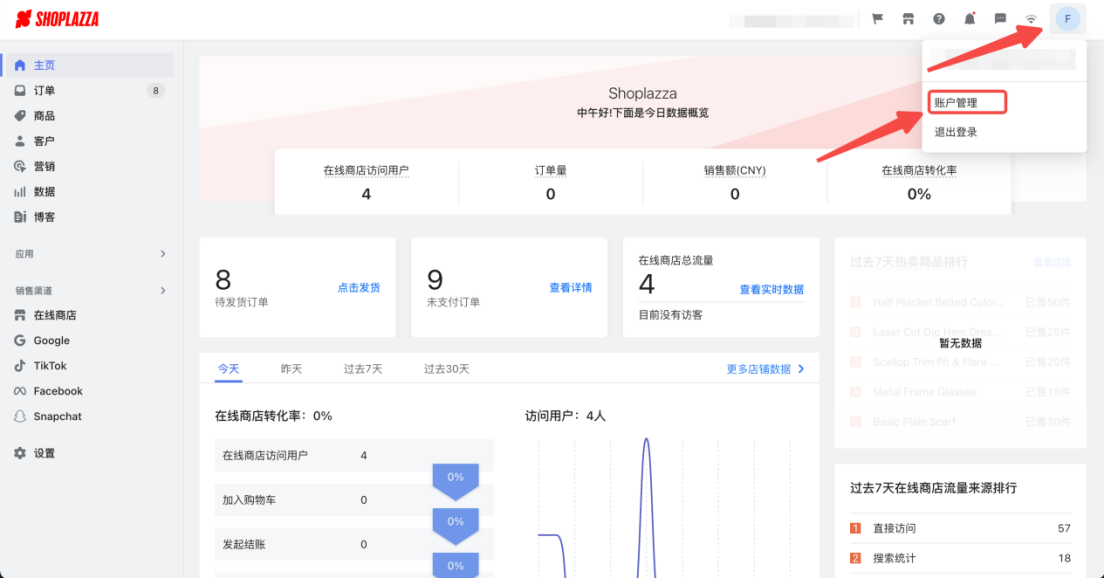Expand the 应用 section chevron
This screenshot has height=578, width=1104.
point(163,253)
